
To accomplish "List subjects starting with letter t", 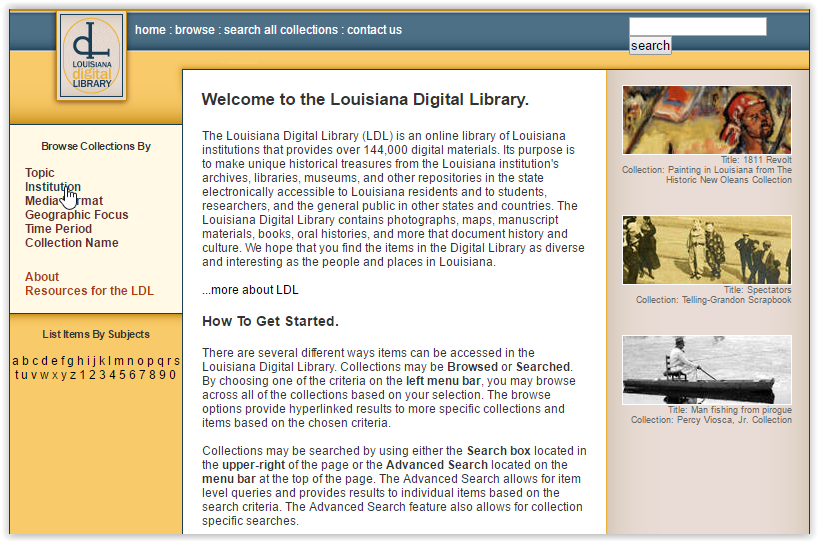I will pos(17,375).
